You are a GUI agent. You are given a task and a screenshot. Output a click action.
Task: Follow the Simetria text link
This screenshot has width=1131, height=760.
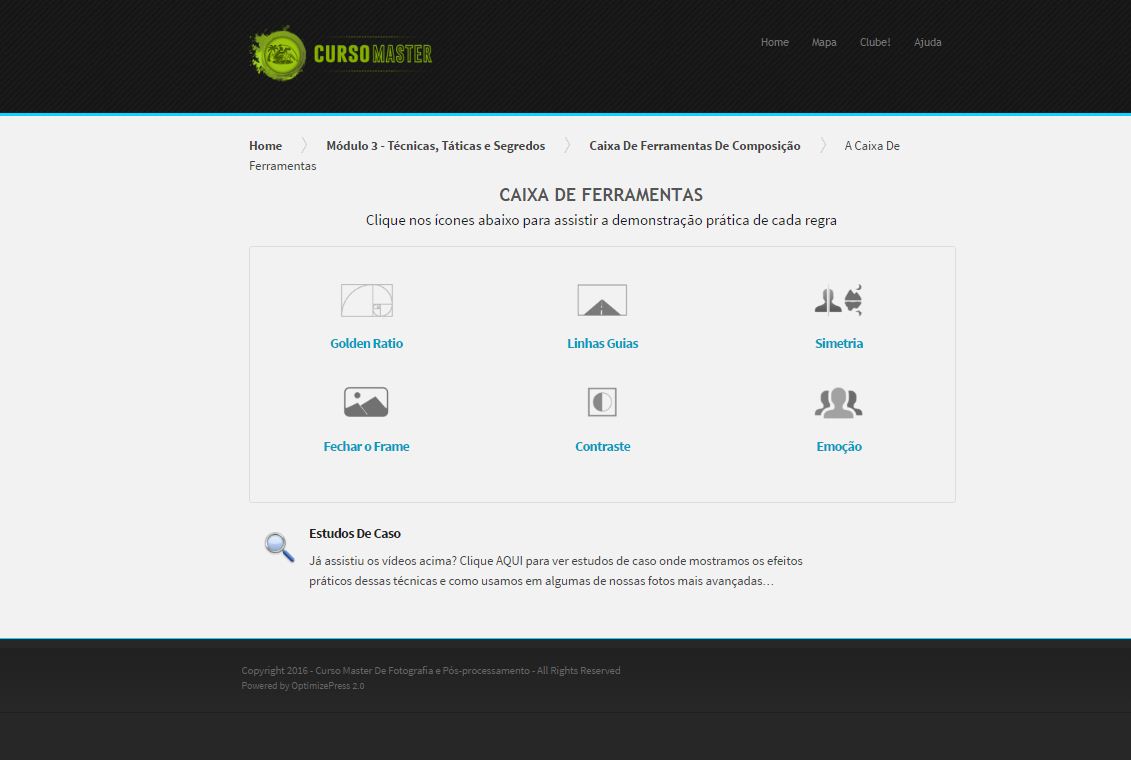[838, 343]
